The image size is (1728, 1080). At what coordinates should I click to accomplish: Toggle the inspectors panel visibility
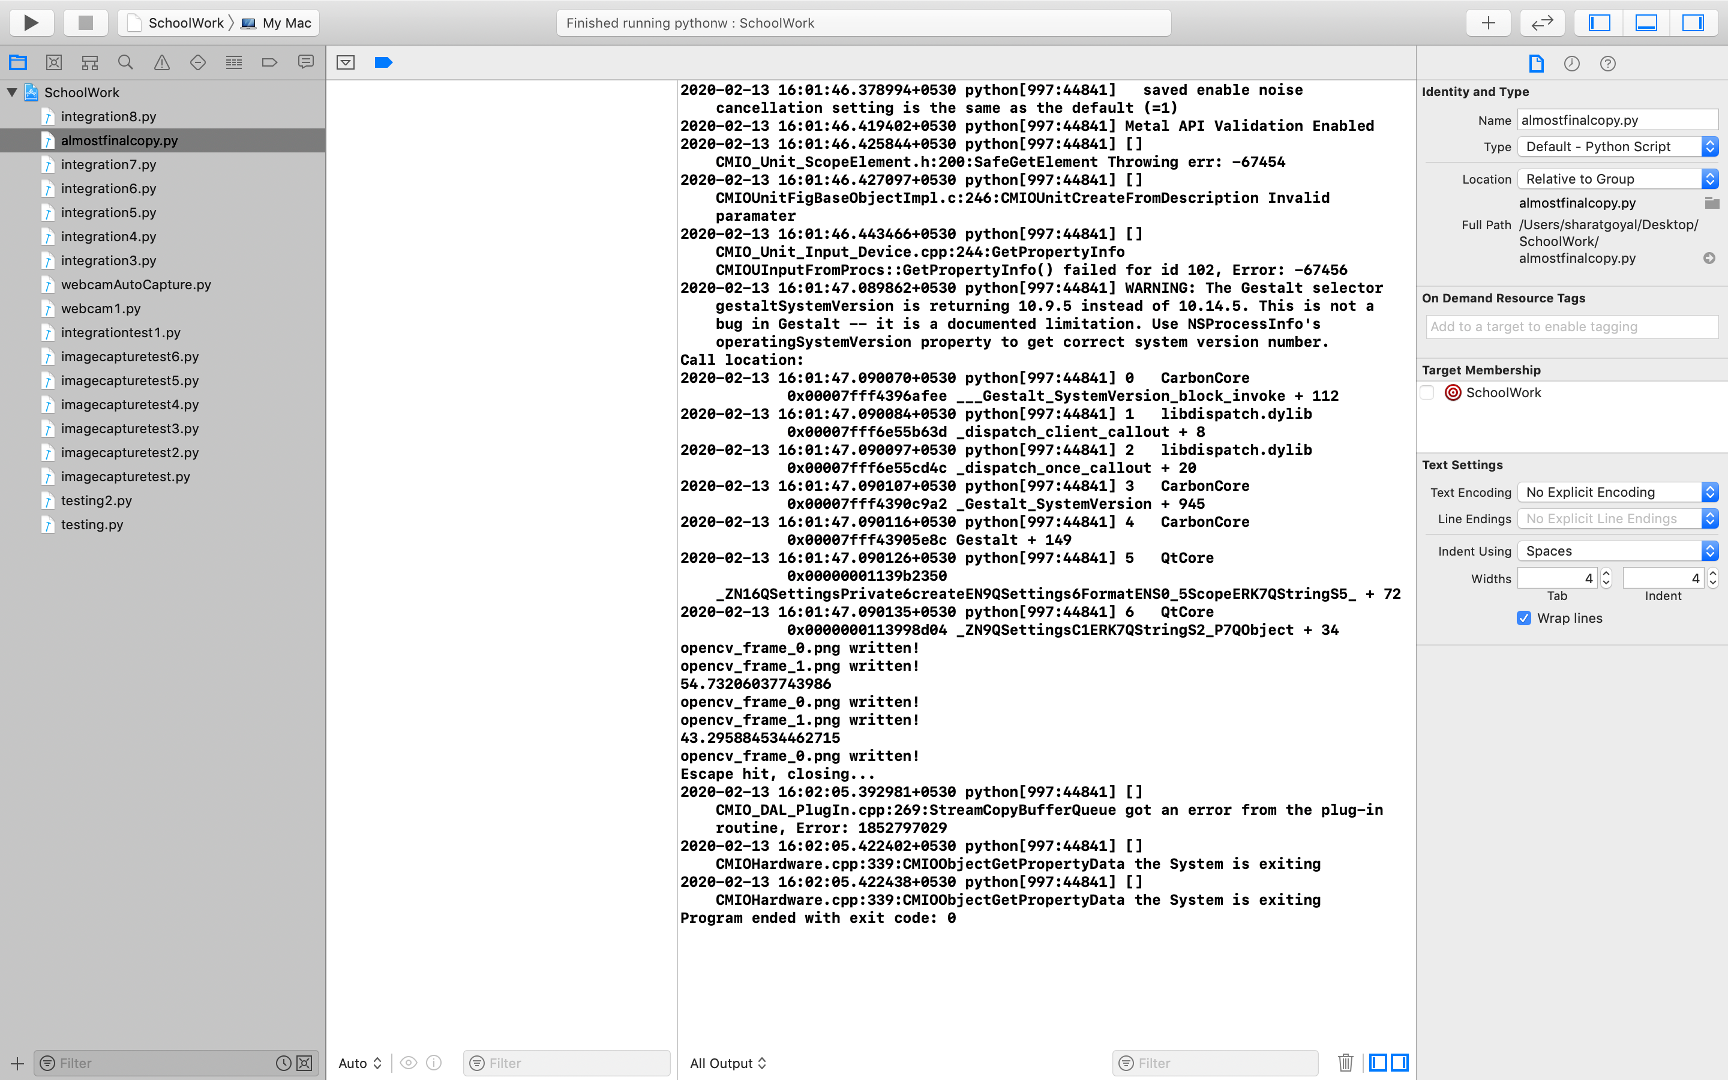pos(1693,22)
